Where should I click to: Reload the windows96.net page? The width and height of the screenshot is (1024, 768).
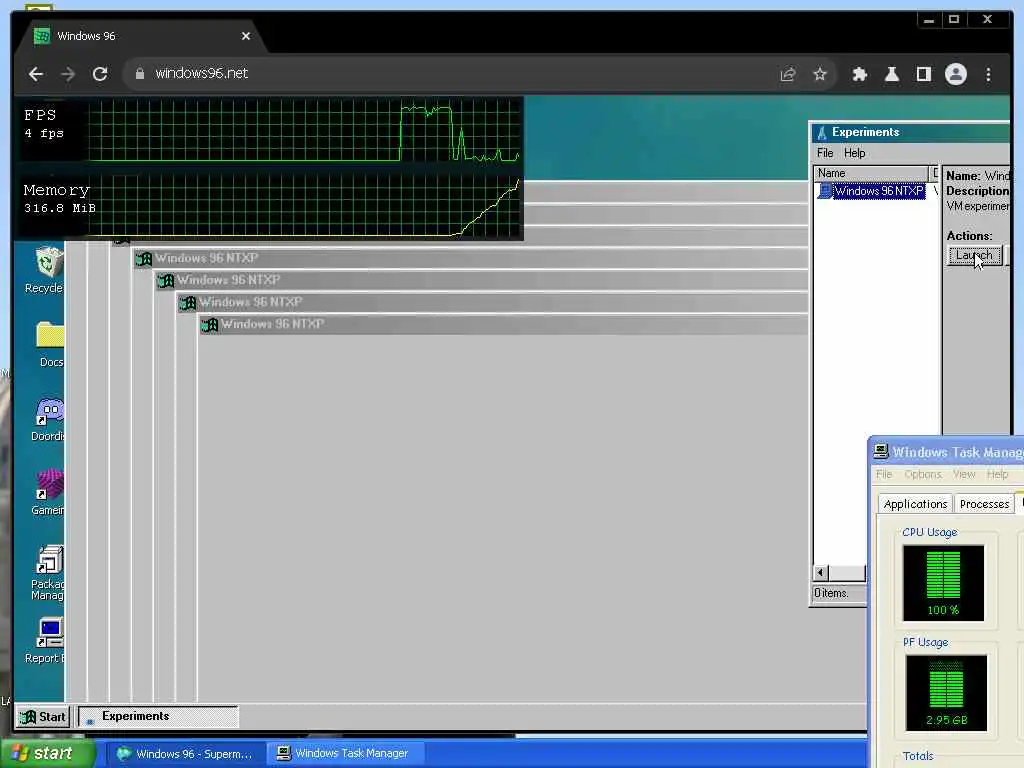click(x=100, y=74)
